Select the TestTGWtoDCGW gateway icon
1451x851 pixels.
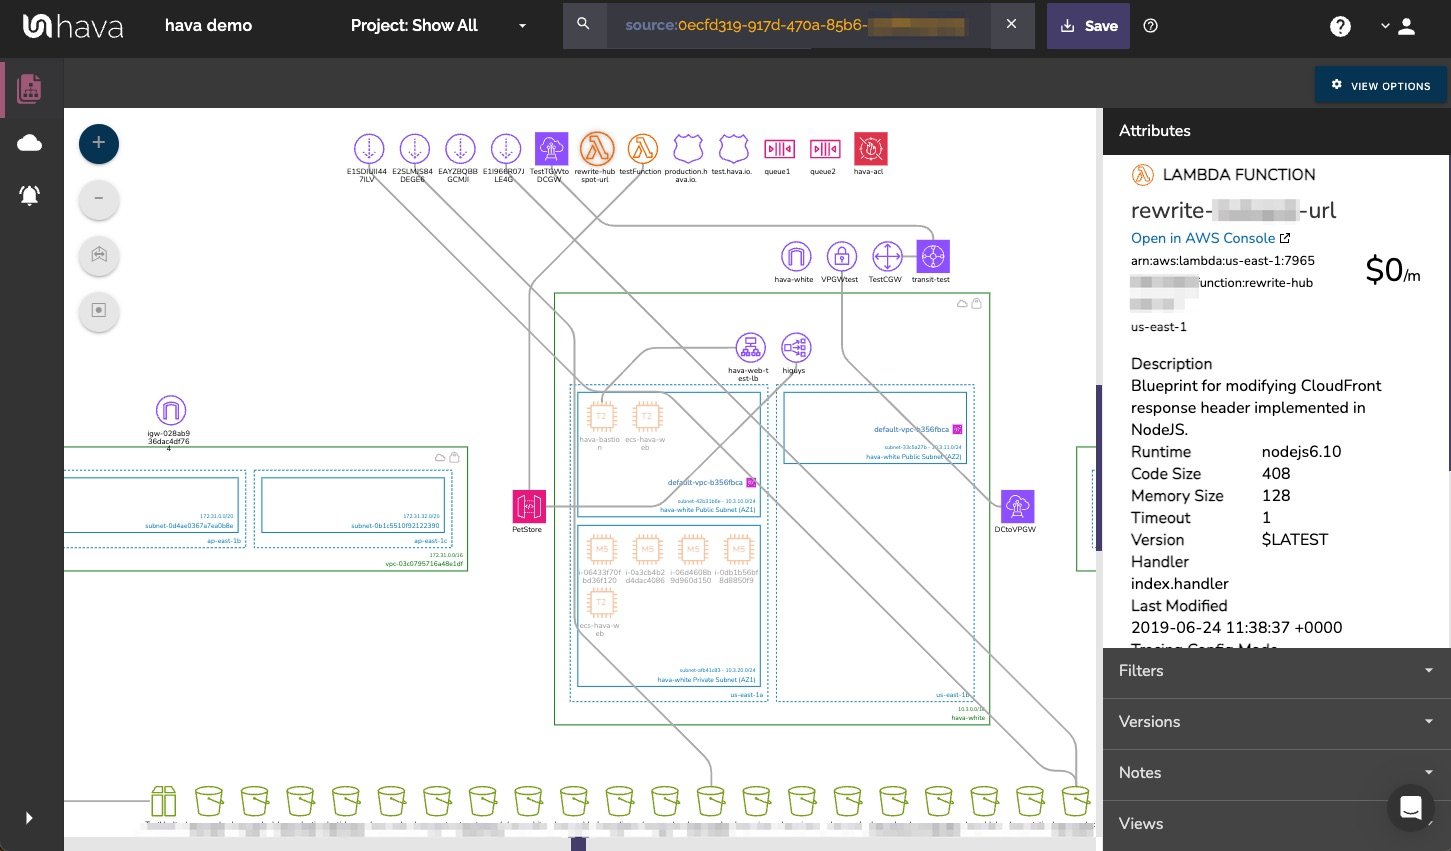pyautogui.click(x=551, y=148)
